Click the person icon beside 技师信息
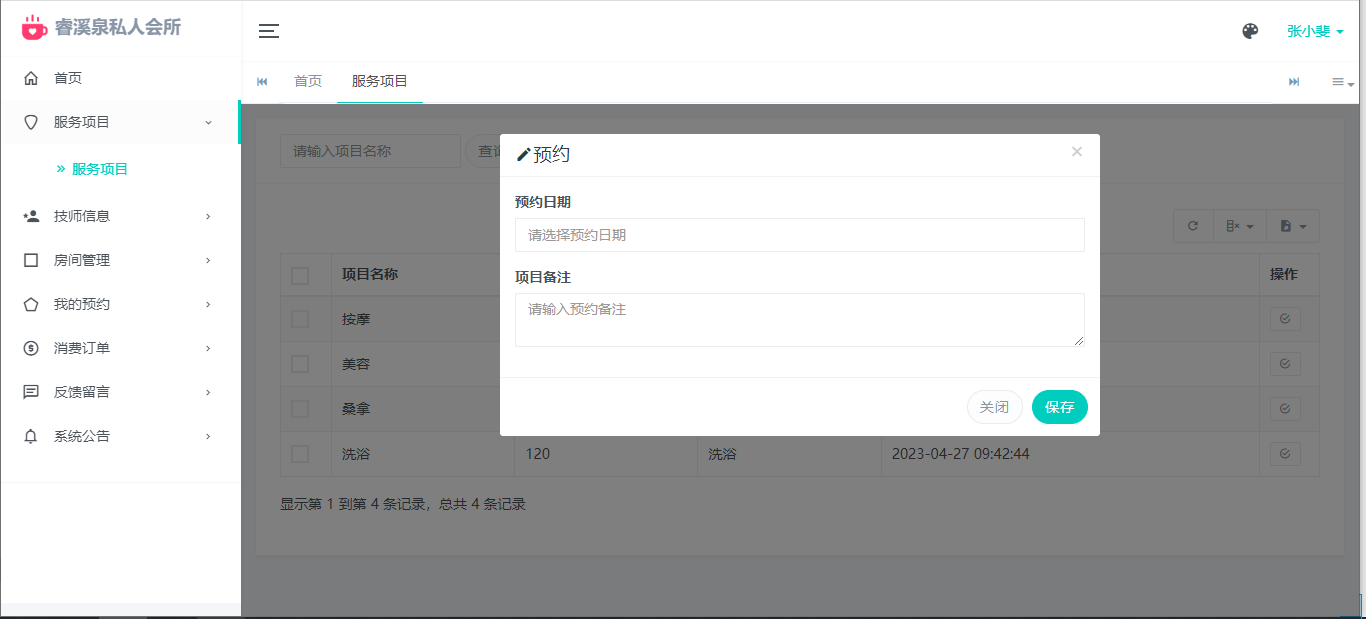This screenshot has height=619, width=1366. 31,216
